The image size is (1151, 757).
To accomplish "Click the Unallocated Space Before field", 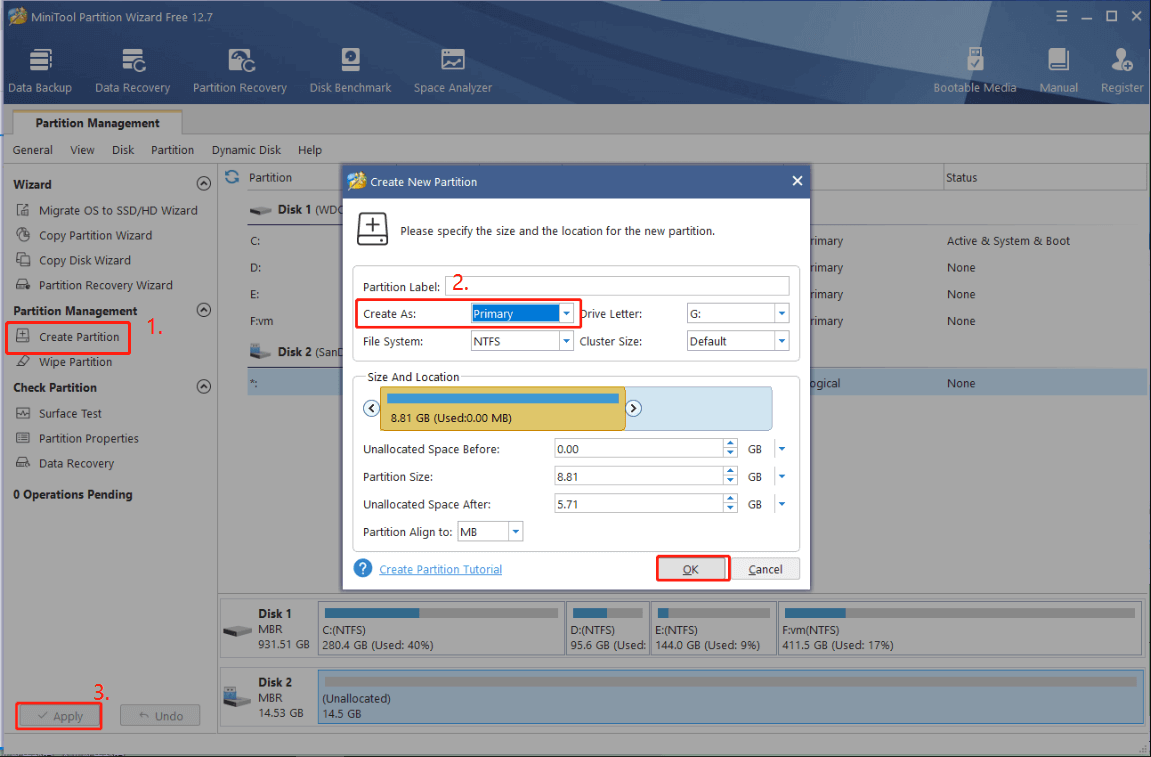I will coord(639,449).
